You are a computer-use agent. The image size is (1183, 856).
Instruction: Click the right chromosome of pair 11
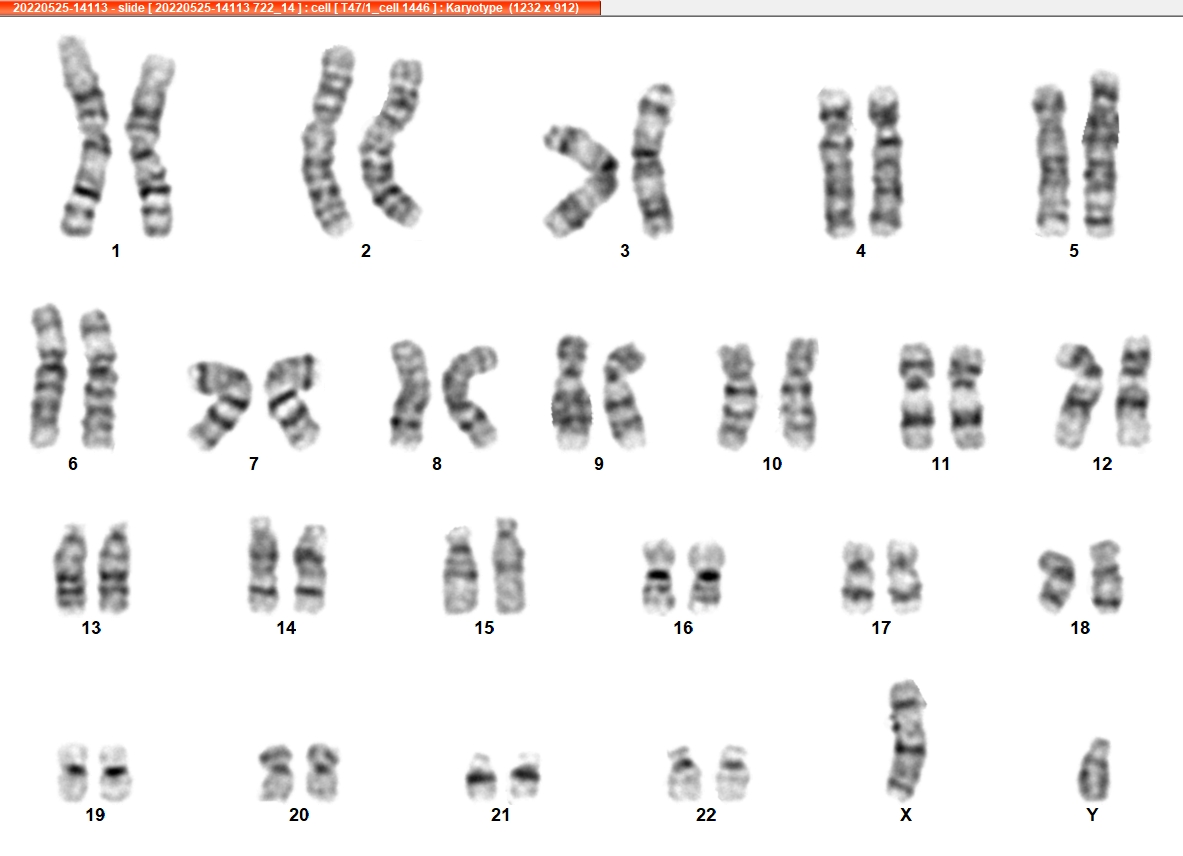pyautogui.click(x=966, y=397)
